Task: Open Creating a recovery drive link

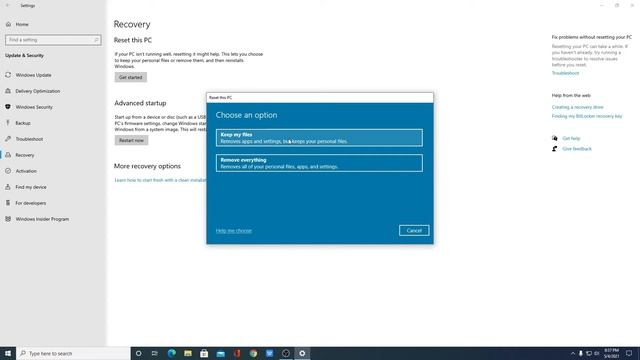Action: (577, 107)
